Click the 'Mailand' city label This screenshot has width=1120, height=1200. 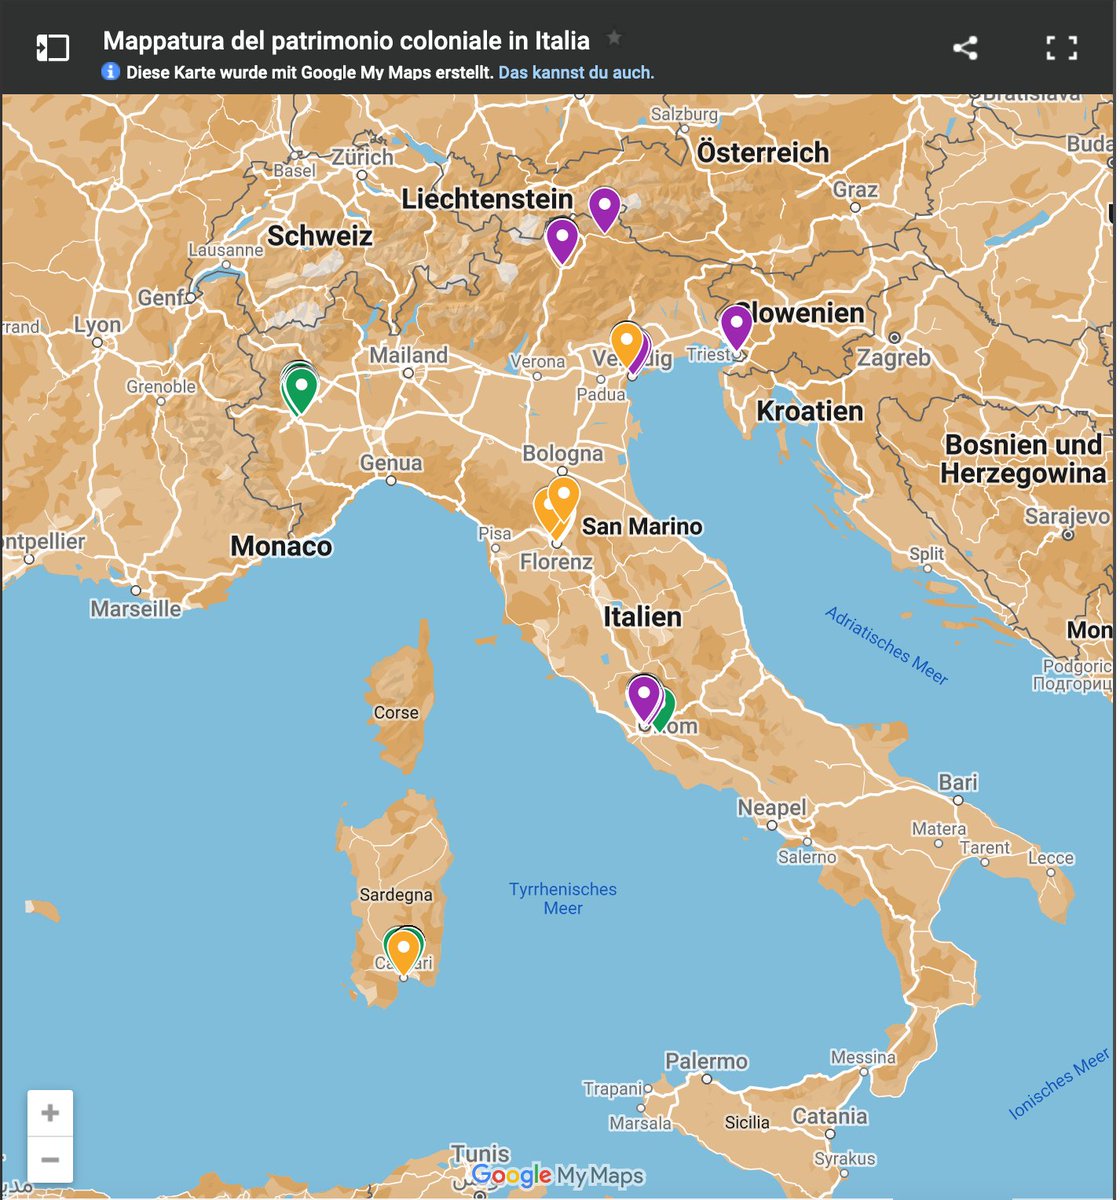click(x=408, y=355)
